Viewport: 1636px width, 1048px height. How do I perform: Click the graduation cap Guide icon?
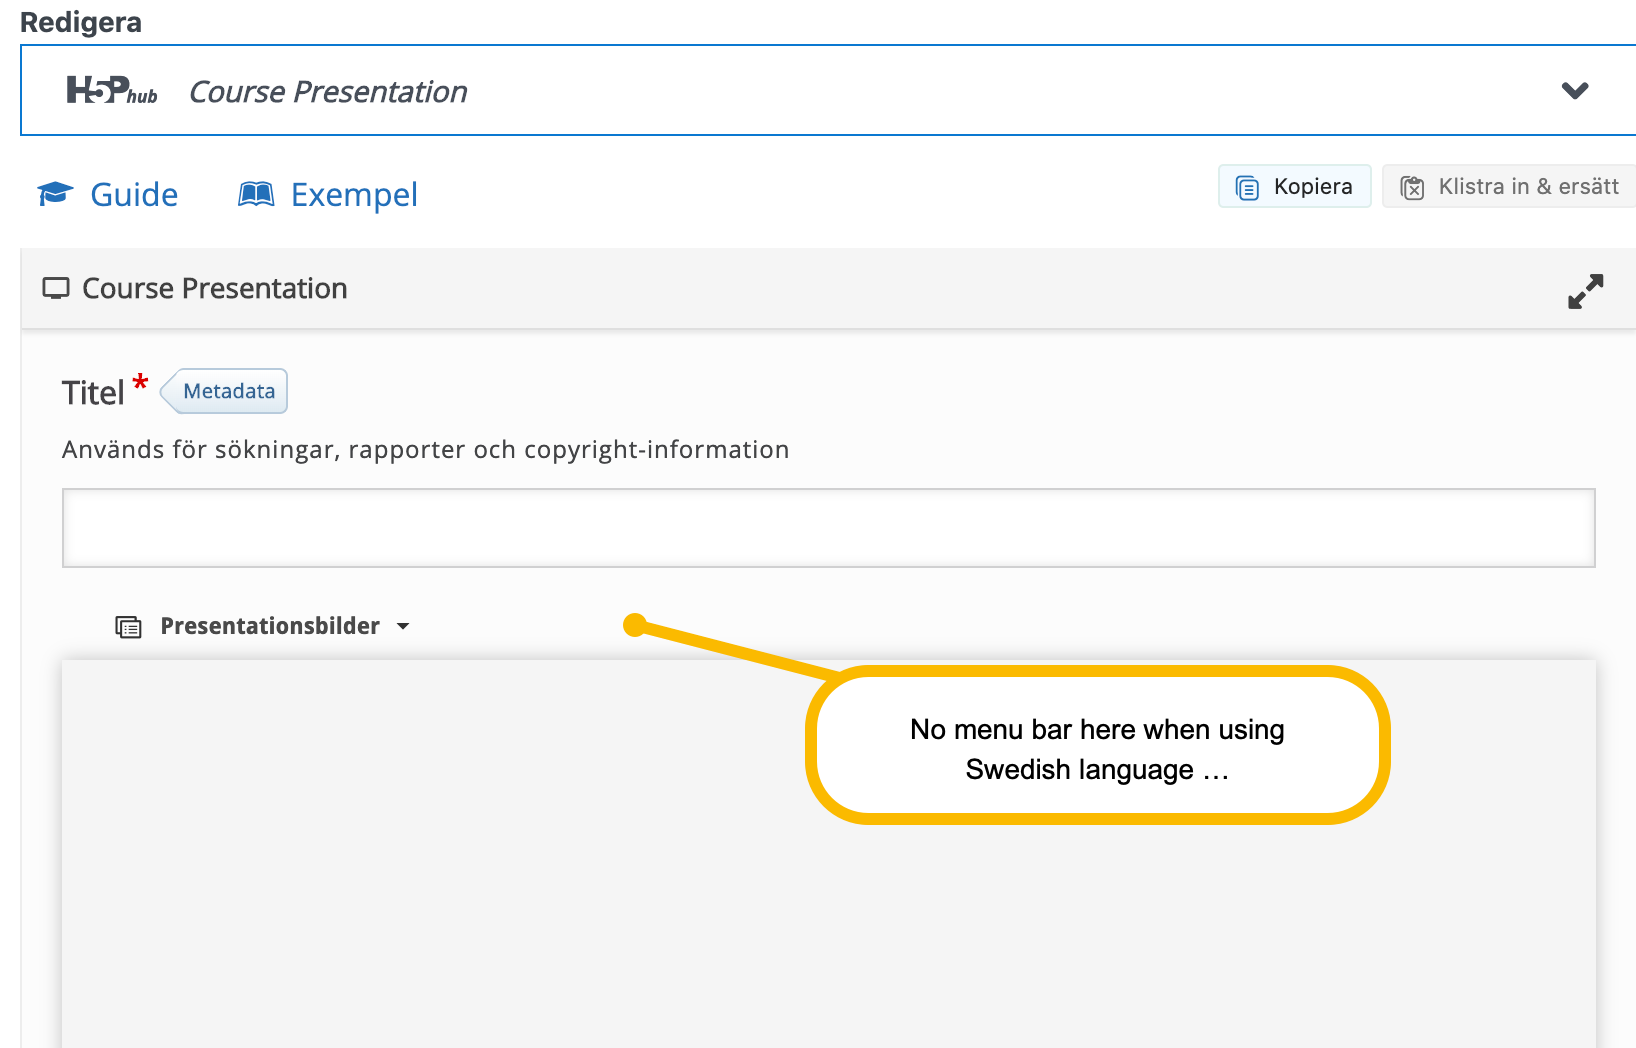(56, 193)
